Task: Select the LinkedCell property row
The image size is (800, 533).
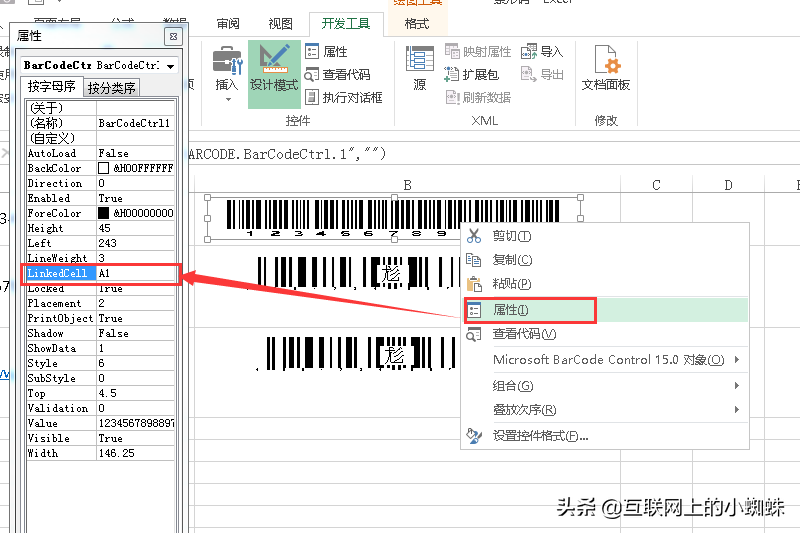Action: click(x=101, y=273)
